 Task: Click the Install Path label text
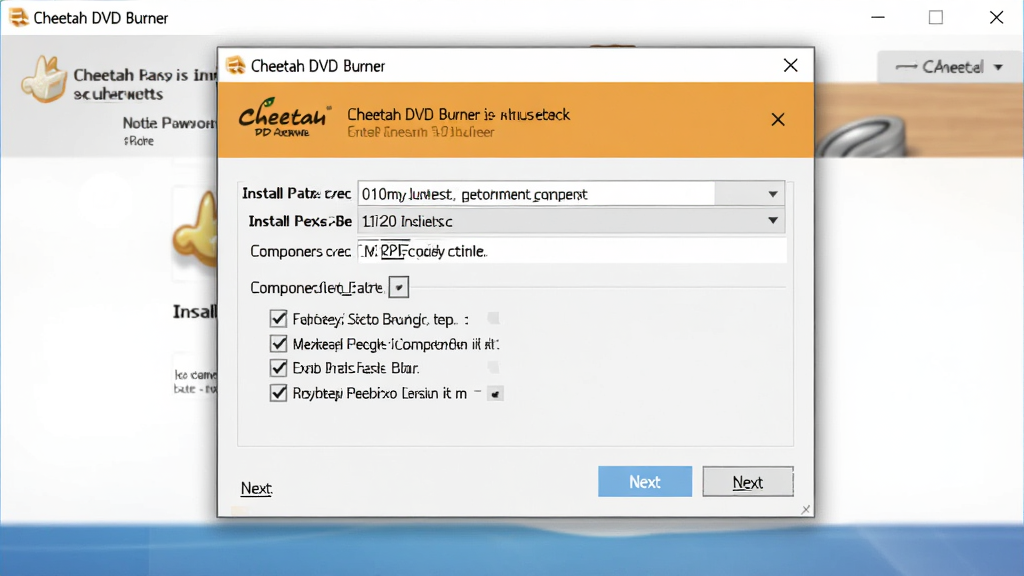(296, 193)
